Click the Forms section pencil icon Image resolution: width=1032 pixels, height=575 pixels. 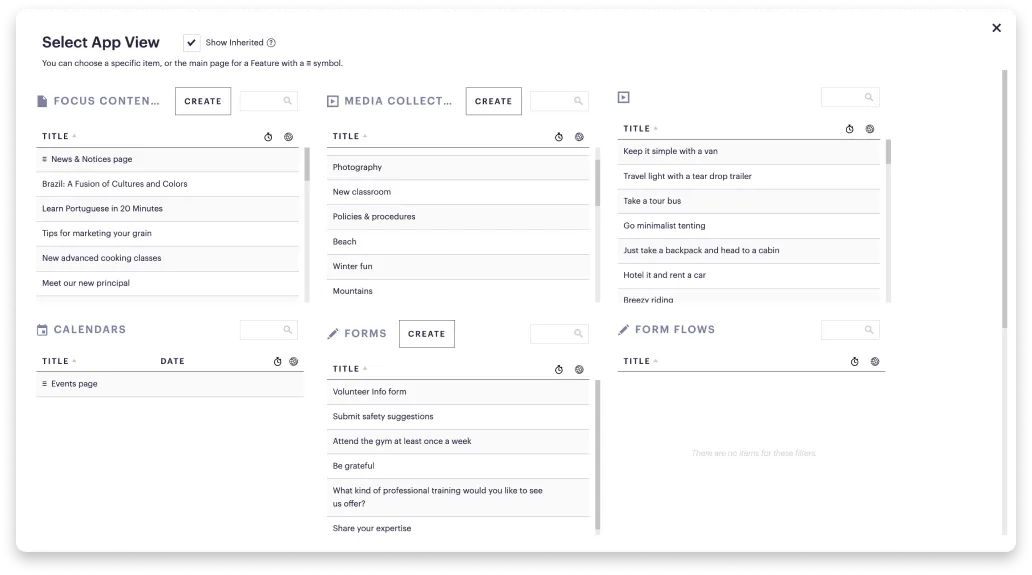click(x=333, y=334)
